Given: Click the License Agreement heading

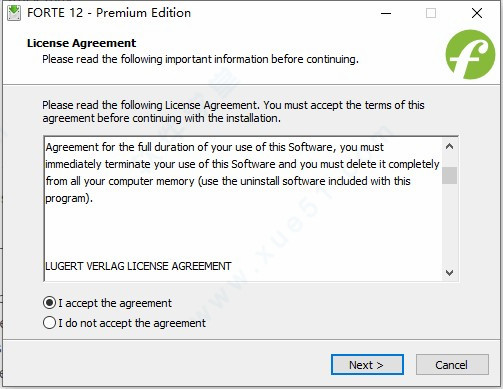Looking at the screenshot, I should [x=81, y=43].
